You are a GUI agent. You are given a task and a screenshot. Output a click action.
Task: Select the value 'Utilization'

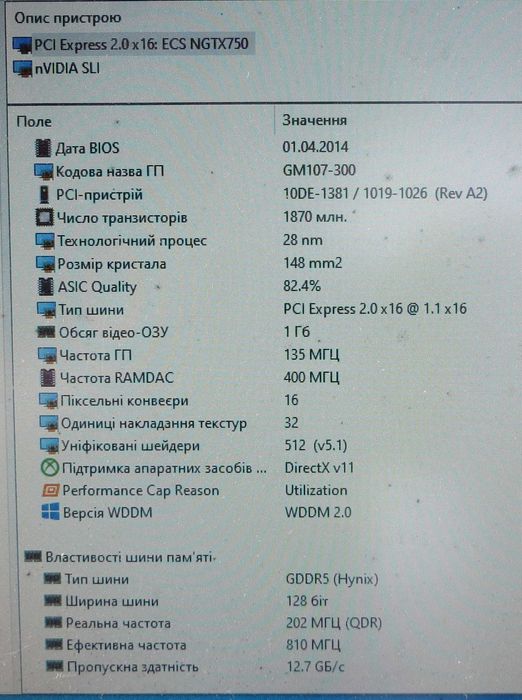[x=316, y=490]
